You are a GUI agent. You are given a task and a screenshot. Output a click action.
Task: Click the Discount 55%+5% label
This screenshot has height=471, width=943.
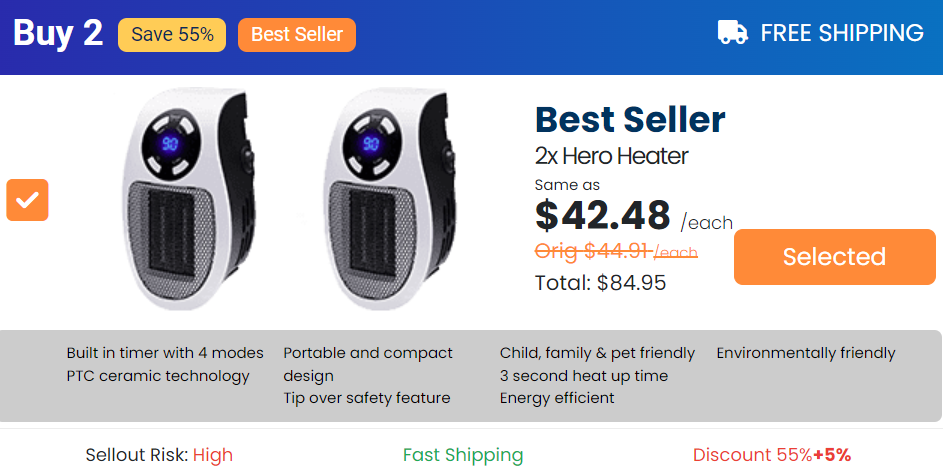click(x=772, y=455)
